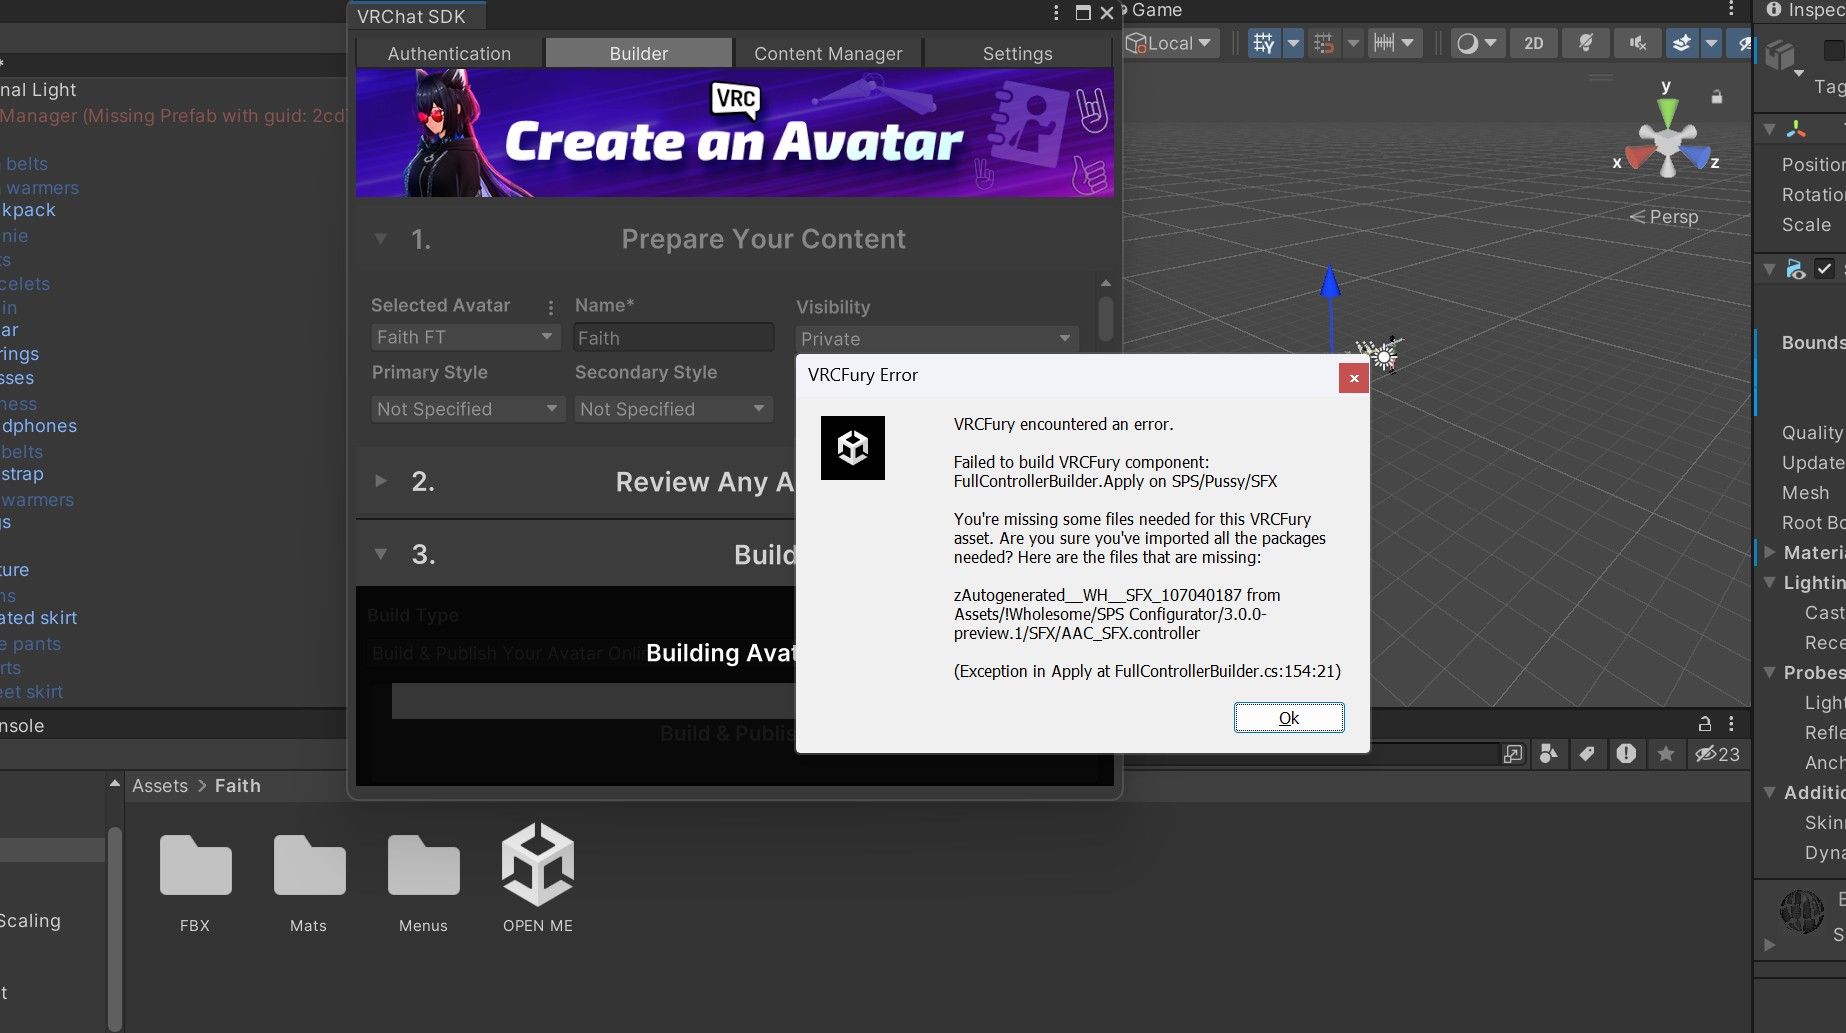
Task: Click the Project search in-context icon
Action: pos(1513,754)
